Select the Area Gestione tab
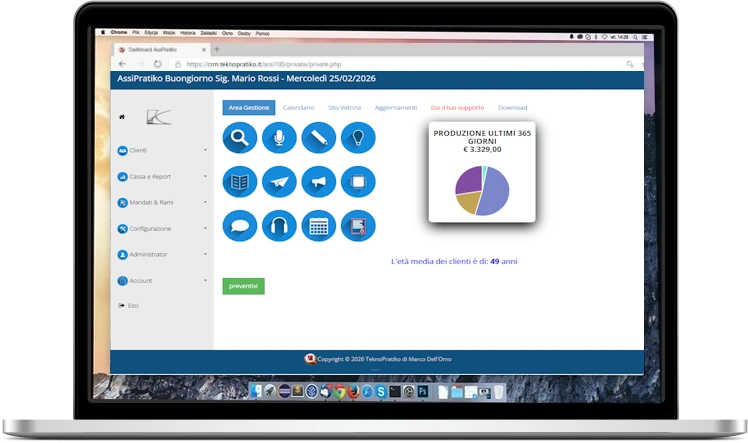 [249, 108]
